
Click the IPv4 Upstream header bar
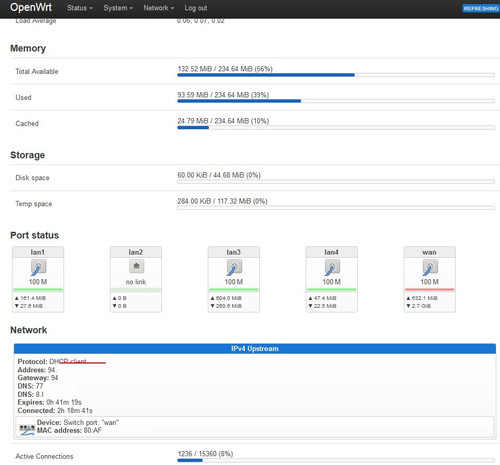(255, 349)
